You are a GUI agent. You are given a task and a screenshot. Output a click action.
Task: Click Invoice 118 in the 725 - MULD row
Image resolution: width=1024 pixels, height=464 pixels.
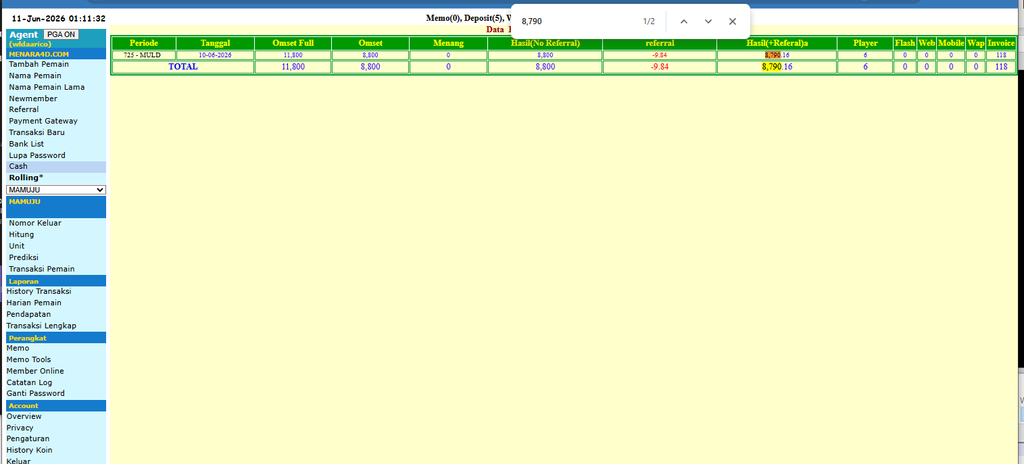1001,55
